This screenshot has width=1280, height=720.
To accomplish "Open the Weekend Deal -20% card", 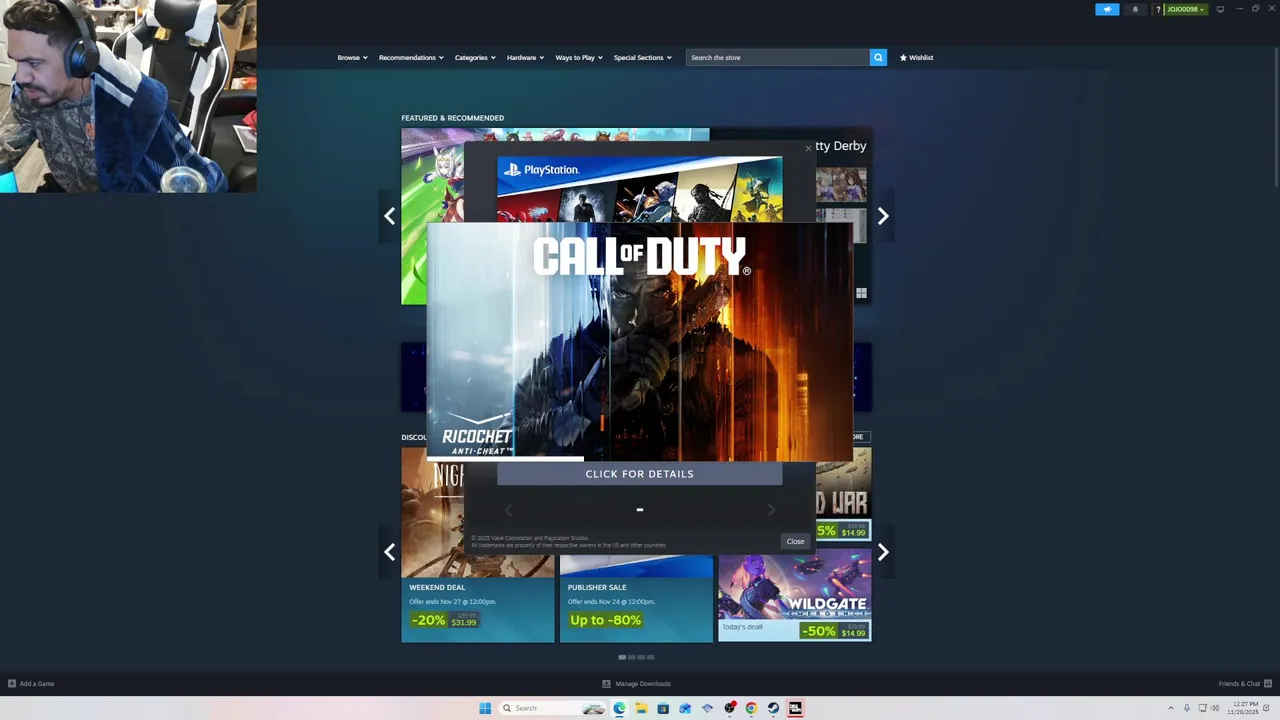I will pyautogui.click(x=478, y=610).
